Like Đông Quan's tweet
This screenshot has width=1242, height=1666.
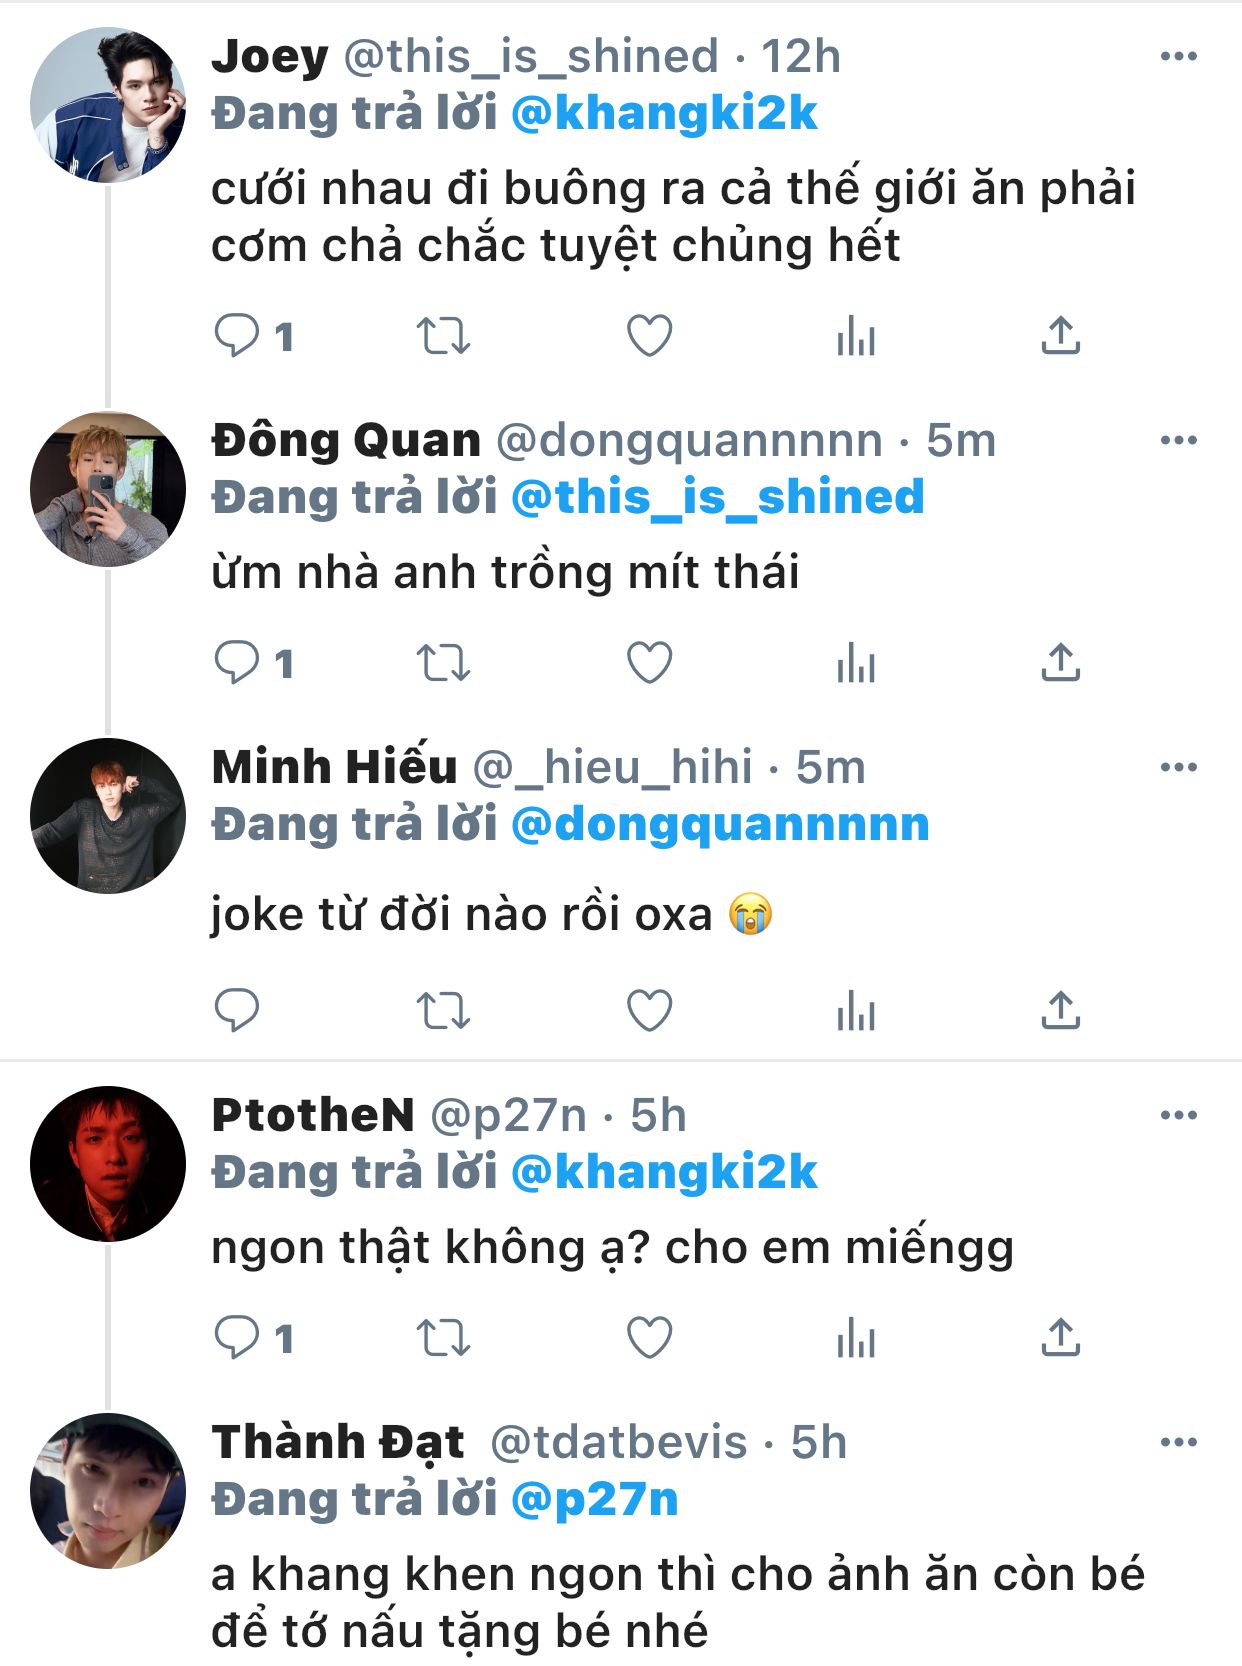pos(649,663)
